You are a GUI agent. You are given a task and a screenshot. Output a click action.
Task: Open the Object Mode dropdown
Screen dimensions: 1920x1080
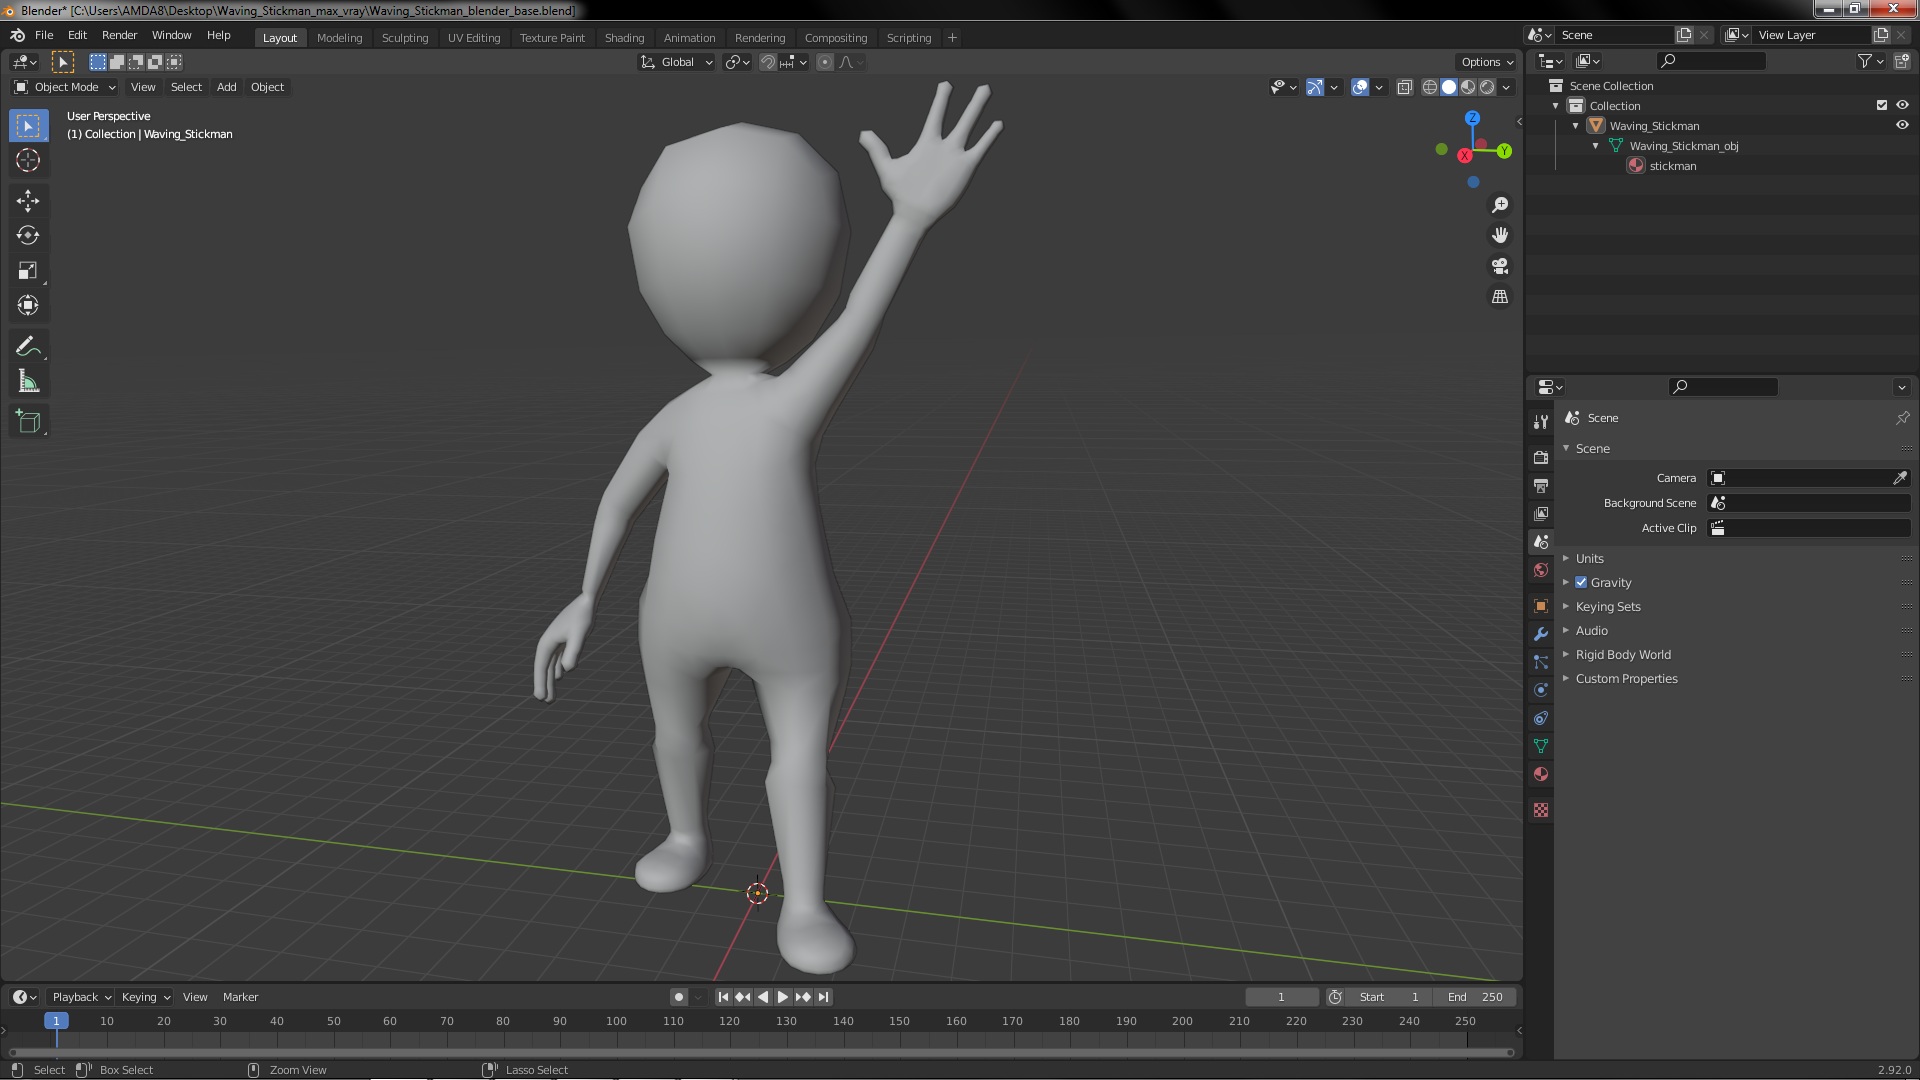pos(65,87)
